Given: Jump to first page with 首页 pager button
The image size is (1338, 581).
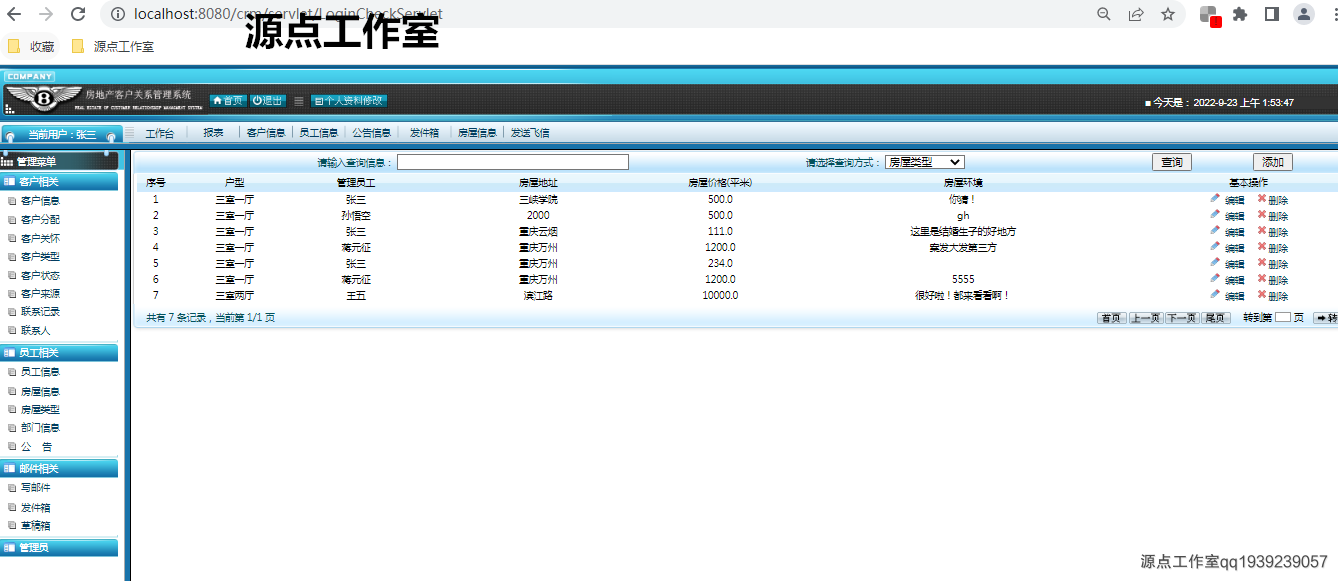Looking at the screenshot, I should [x=1111, y=318].
